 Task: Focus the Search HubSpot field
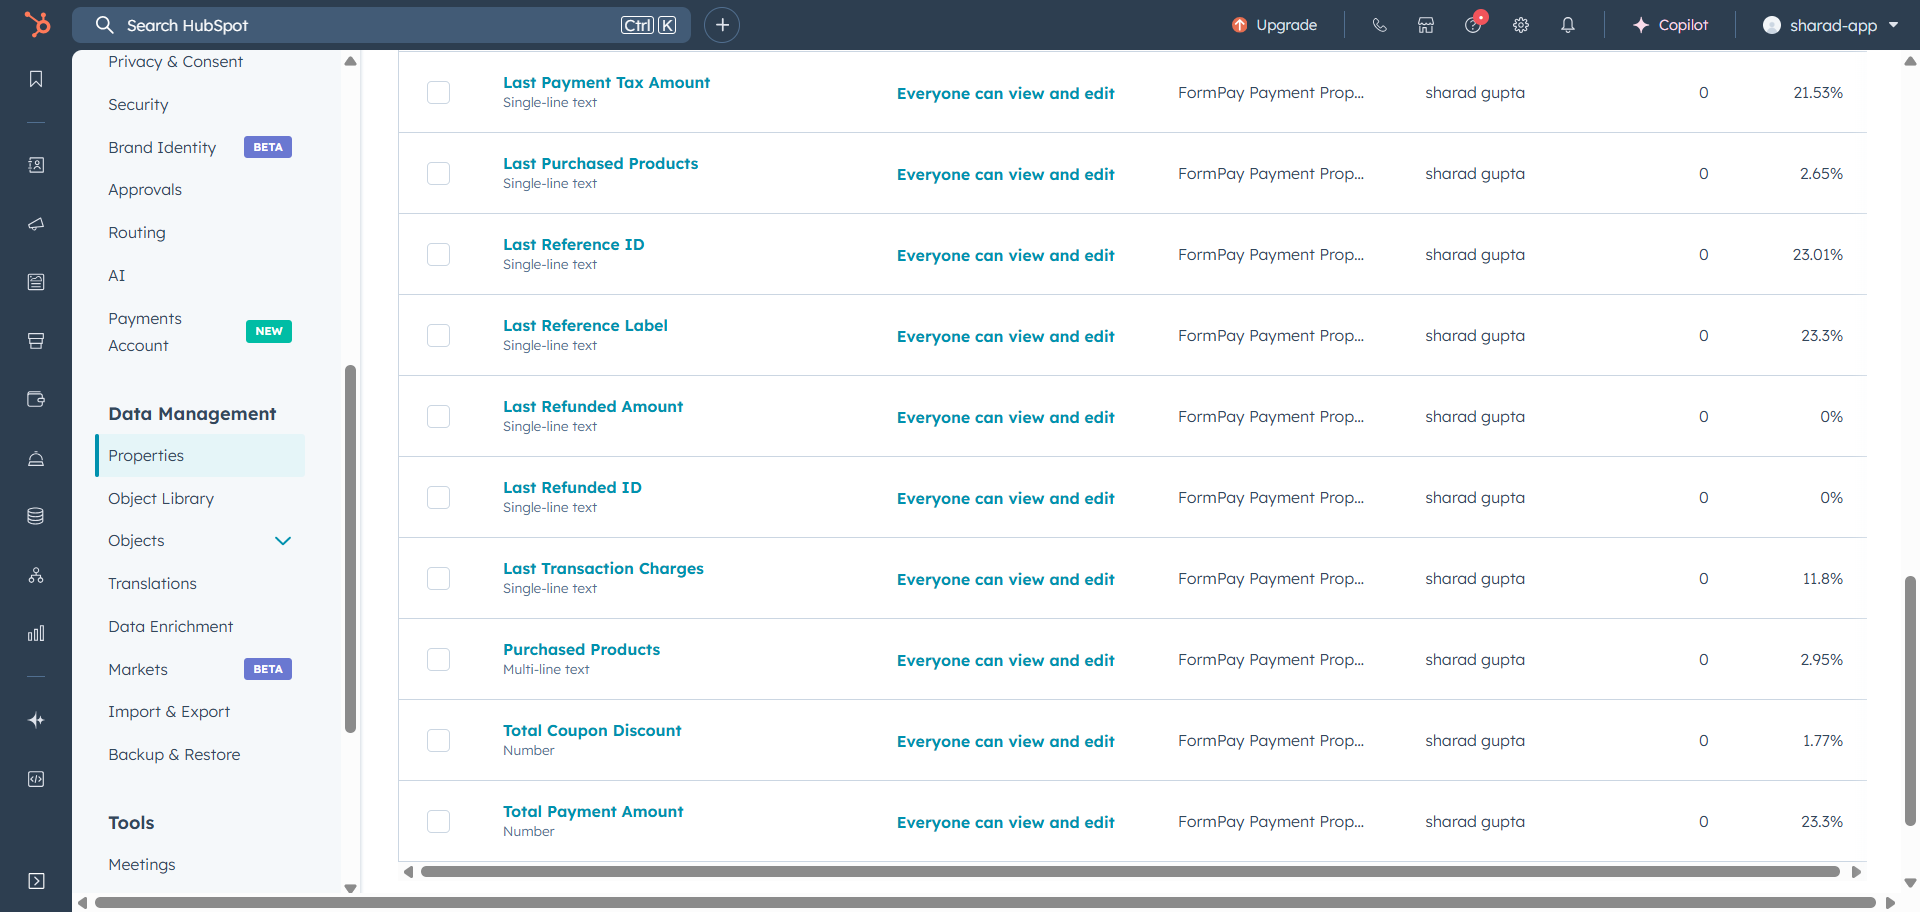coord(381,25)
